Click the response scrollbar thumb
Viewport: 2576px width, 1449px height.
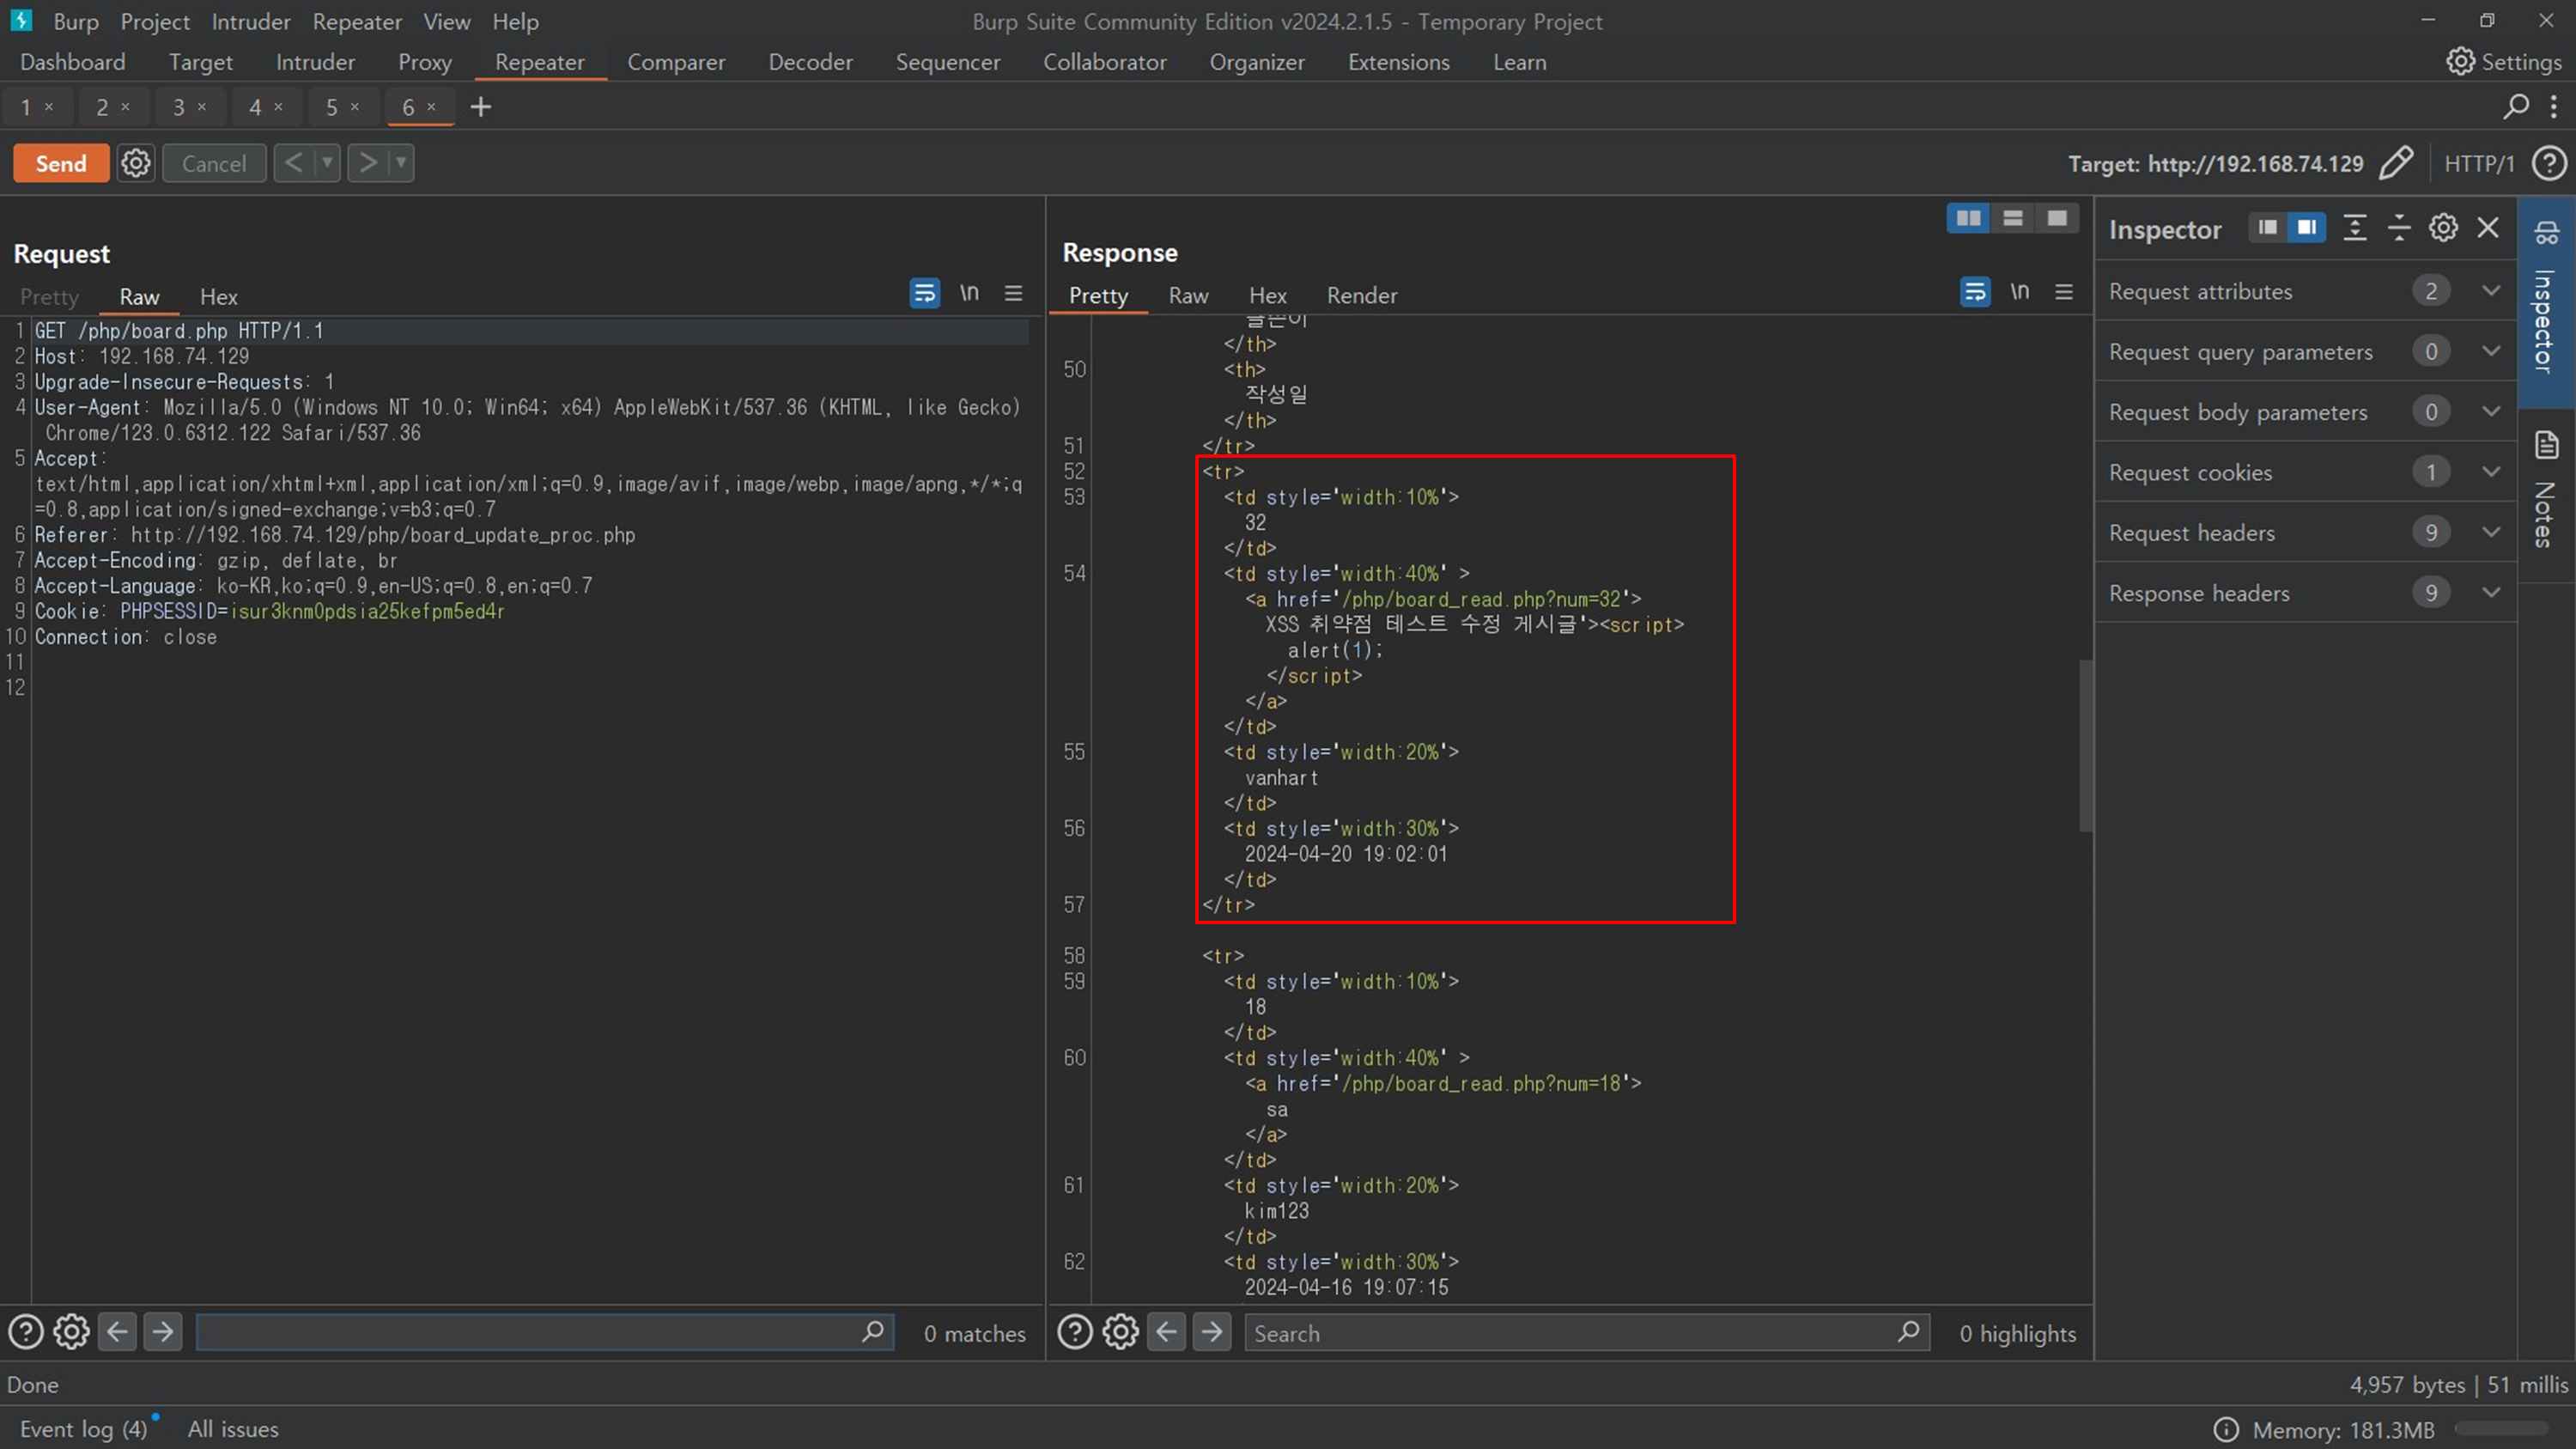tap(2085, 745)
